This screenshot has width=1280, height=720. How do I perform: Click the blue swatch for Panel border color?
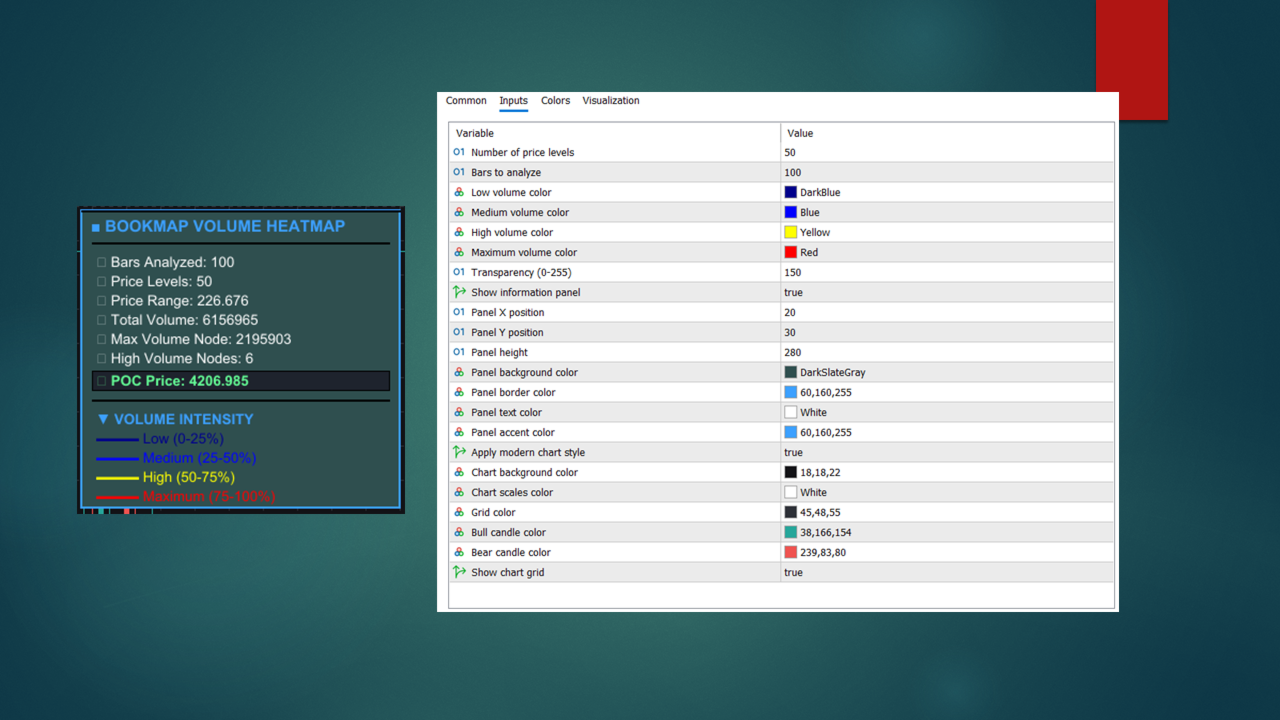coord(791,392)
